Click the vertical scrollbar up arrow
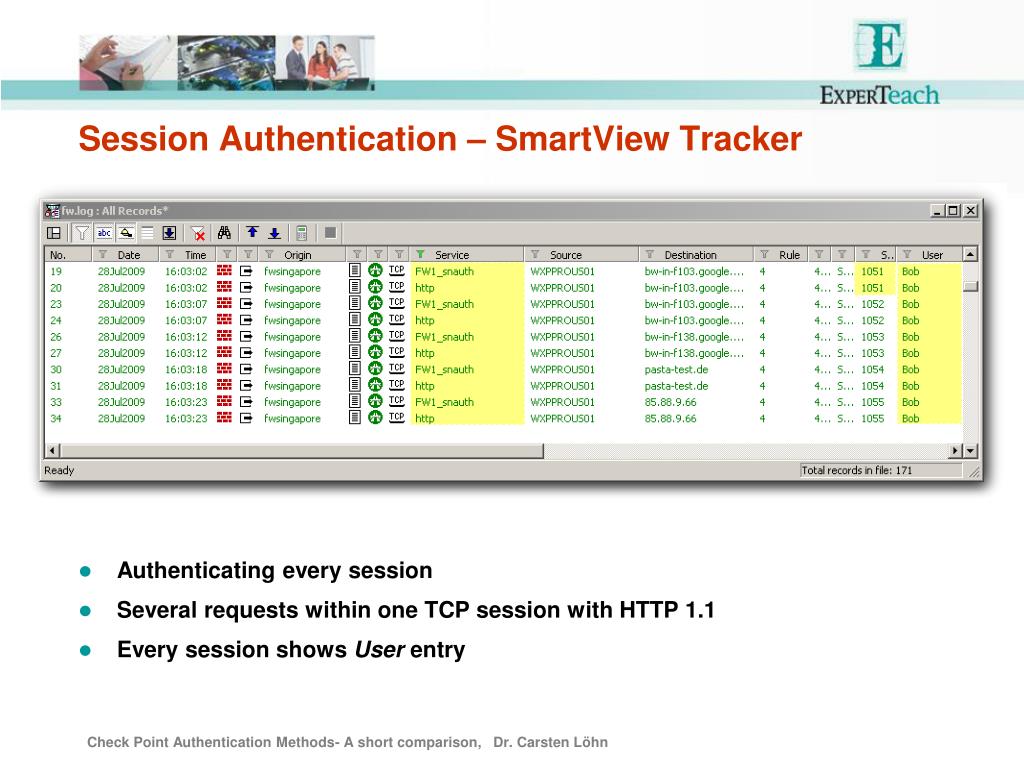Viewport: 1024px width, 768px height. click(x=970, y=254)
